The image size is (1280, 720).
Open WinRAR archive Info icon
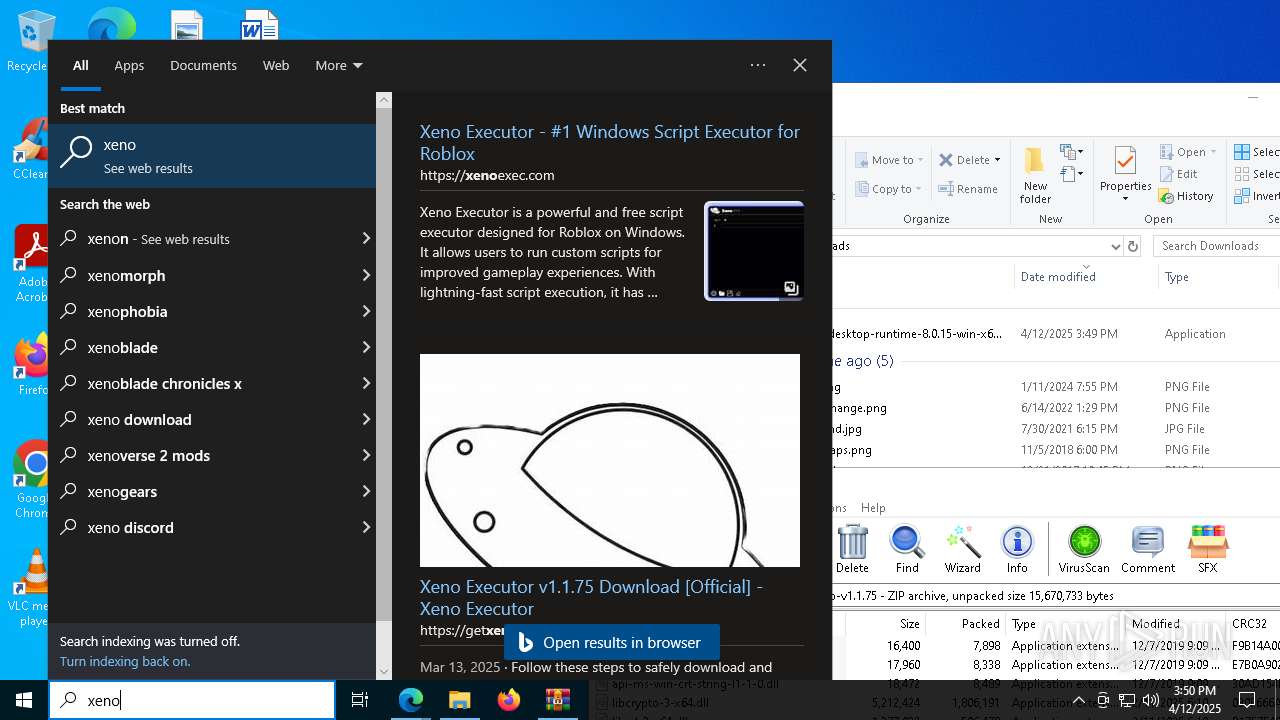[x=1017, y=549]
